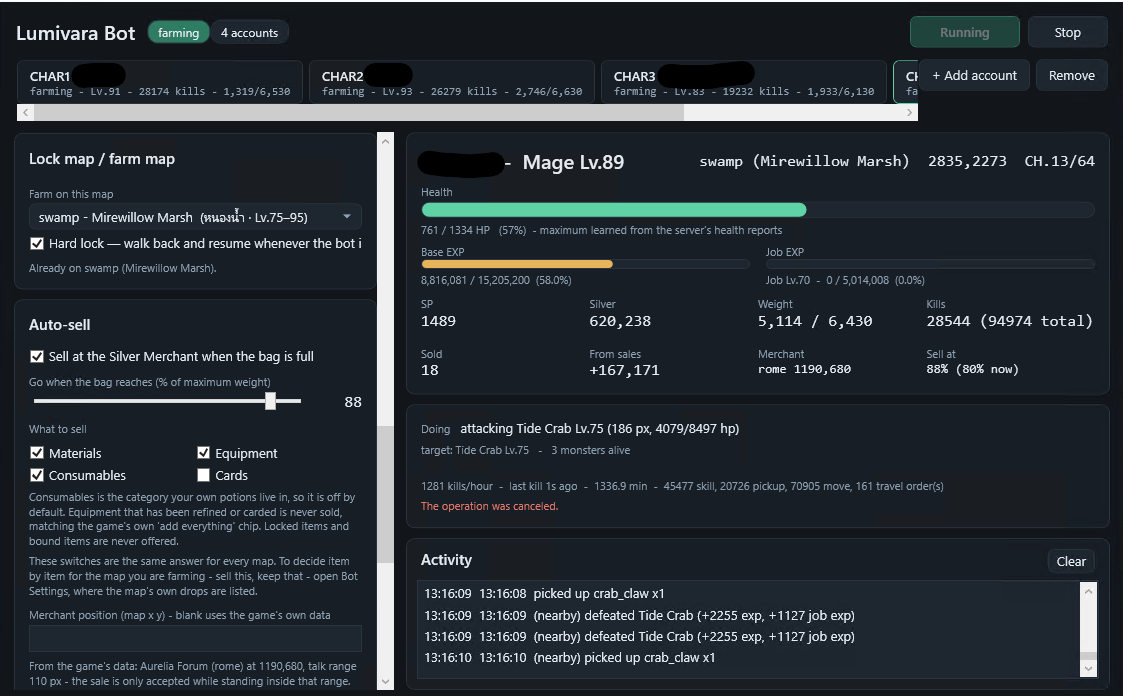Click the Already on swamp status message

click(122, 269)
